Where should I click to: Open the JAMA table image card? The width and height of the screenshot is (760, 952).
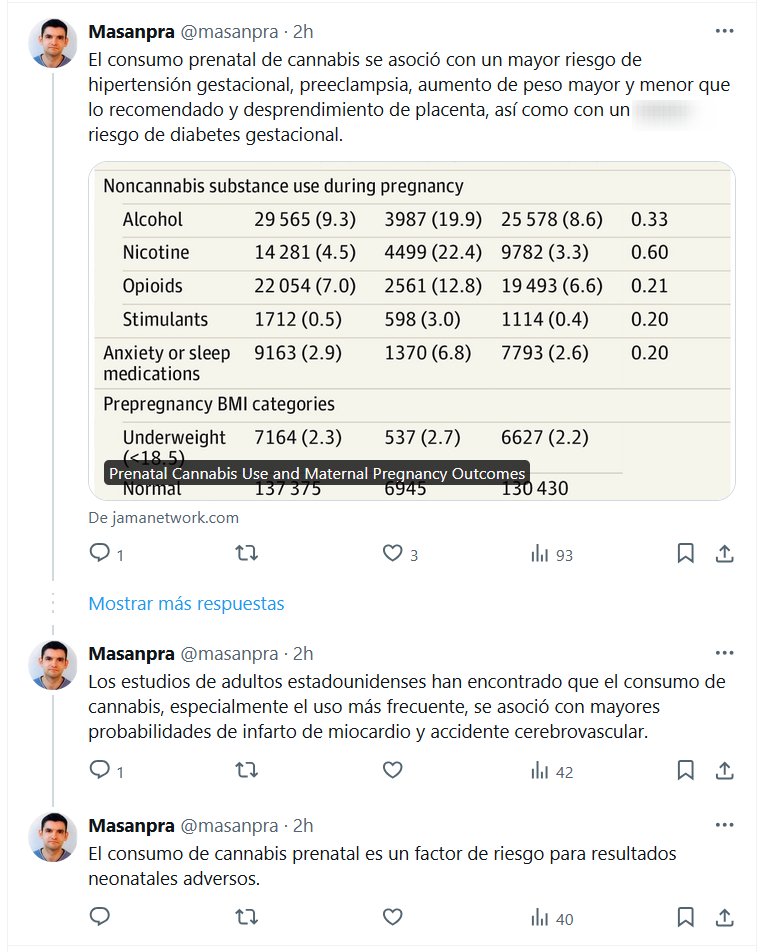pyautogui.click(x=411, y=330)
